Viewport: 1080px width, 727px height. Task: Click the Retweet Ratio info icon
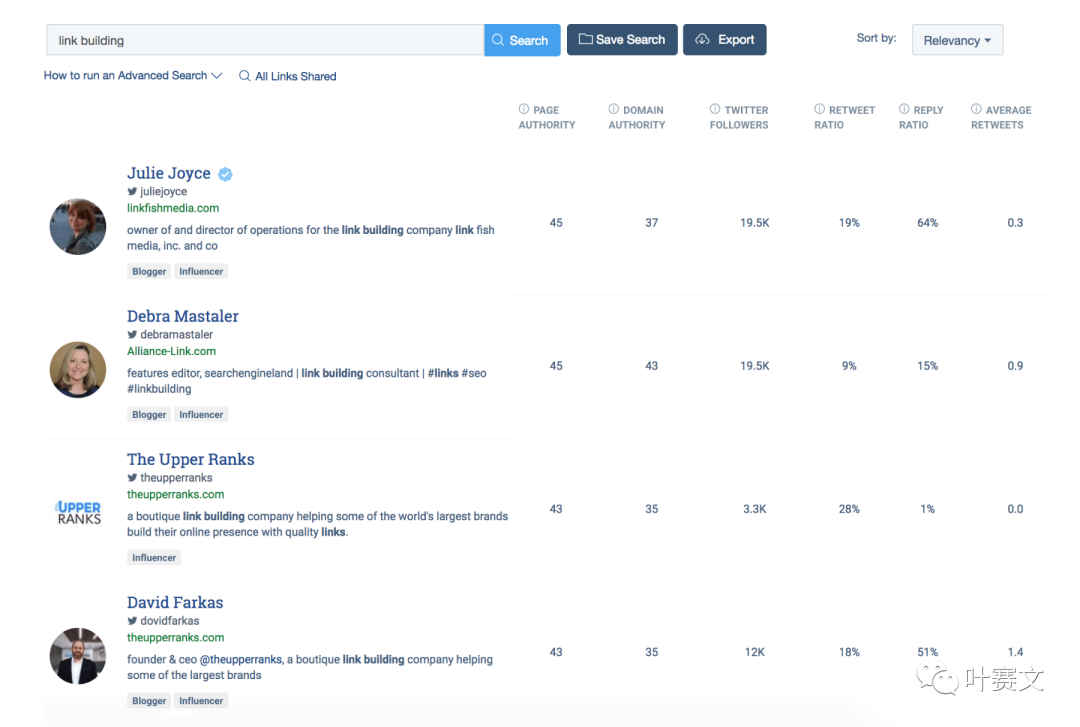click(x=820, y=109)
